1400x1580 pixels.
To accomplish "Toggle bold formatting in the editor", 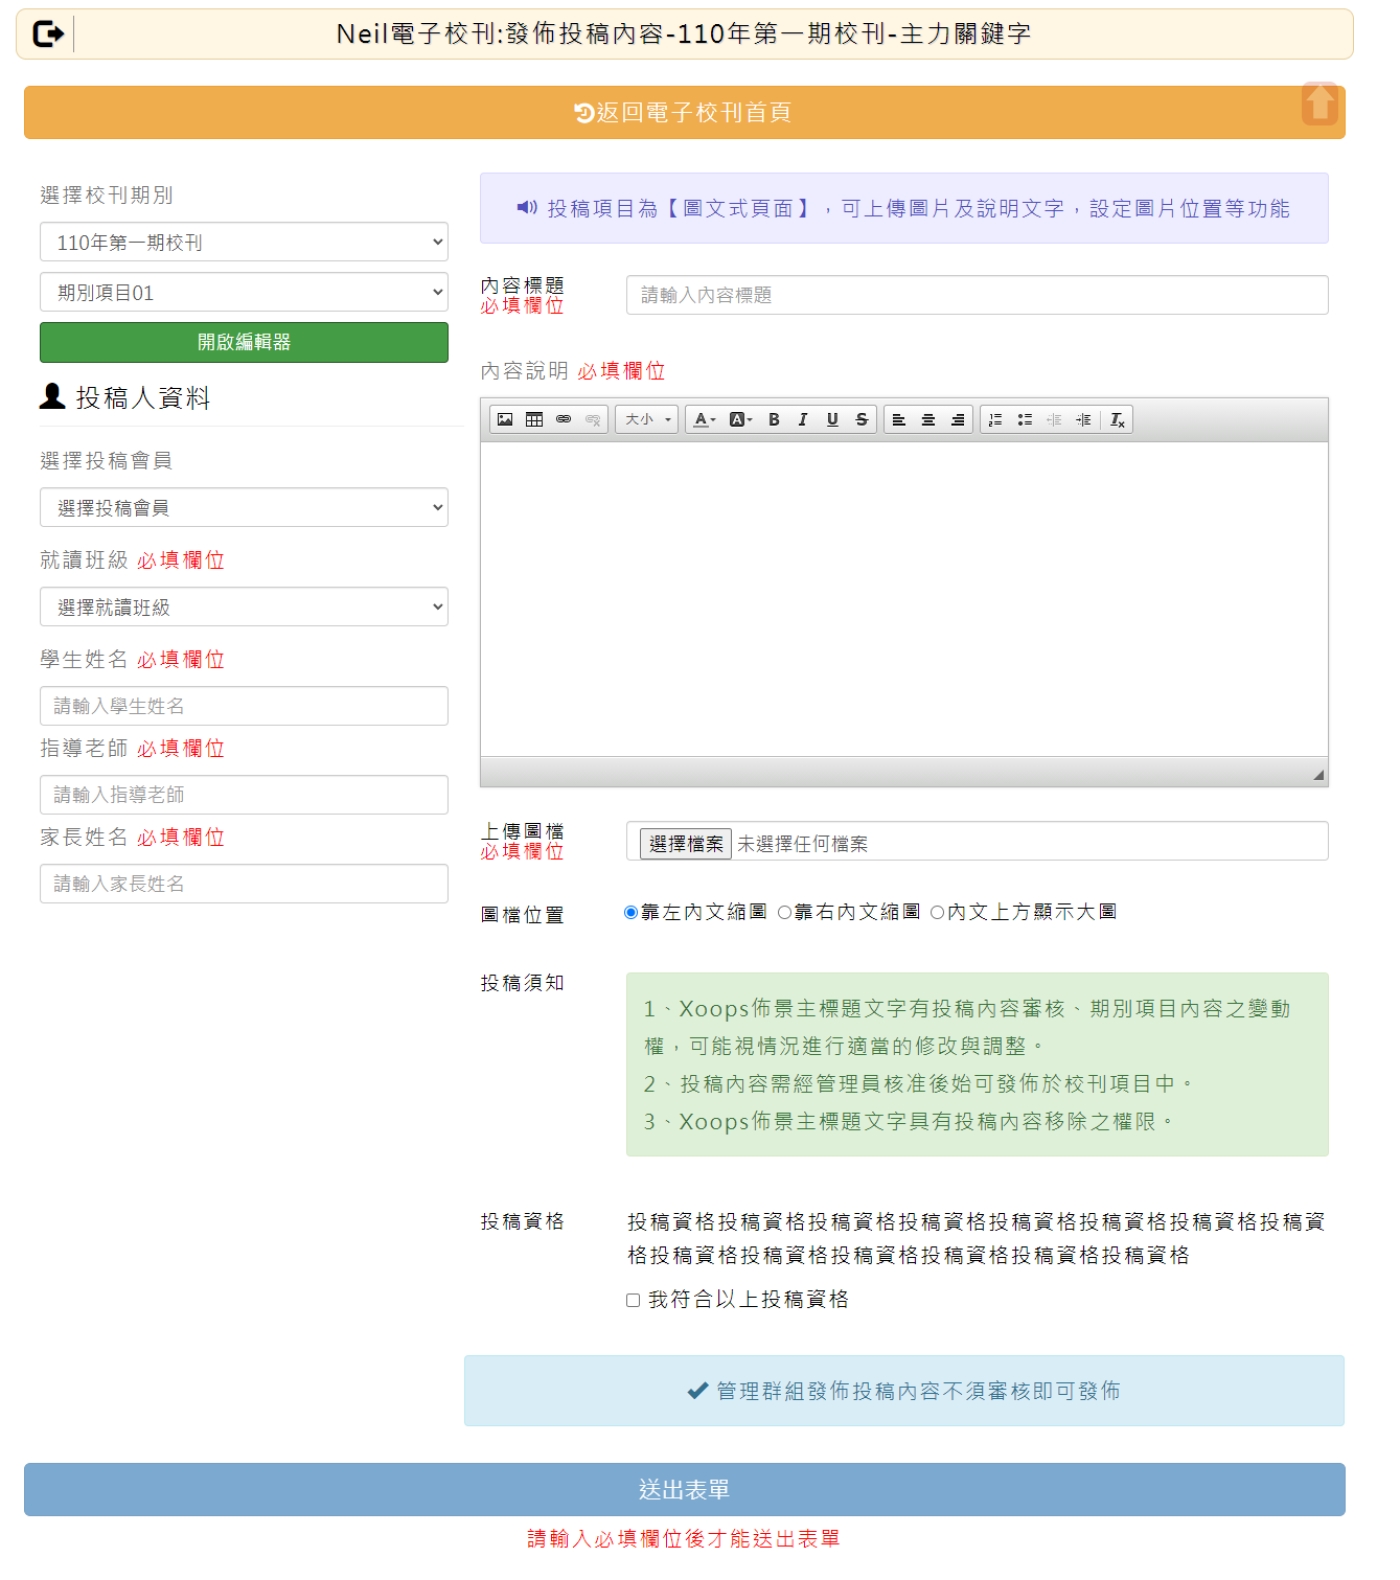I will (773, 420).
